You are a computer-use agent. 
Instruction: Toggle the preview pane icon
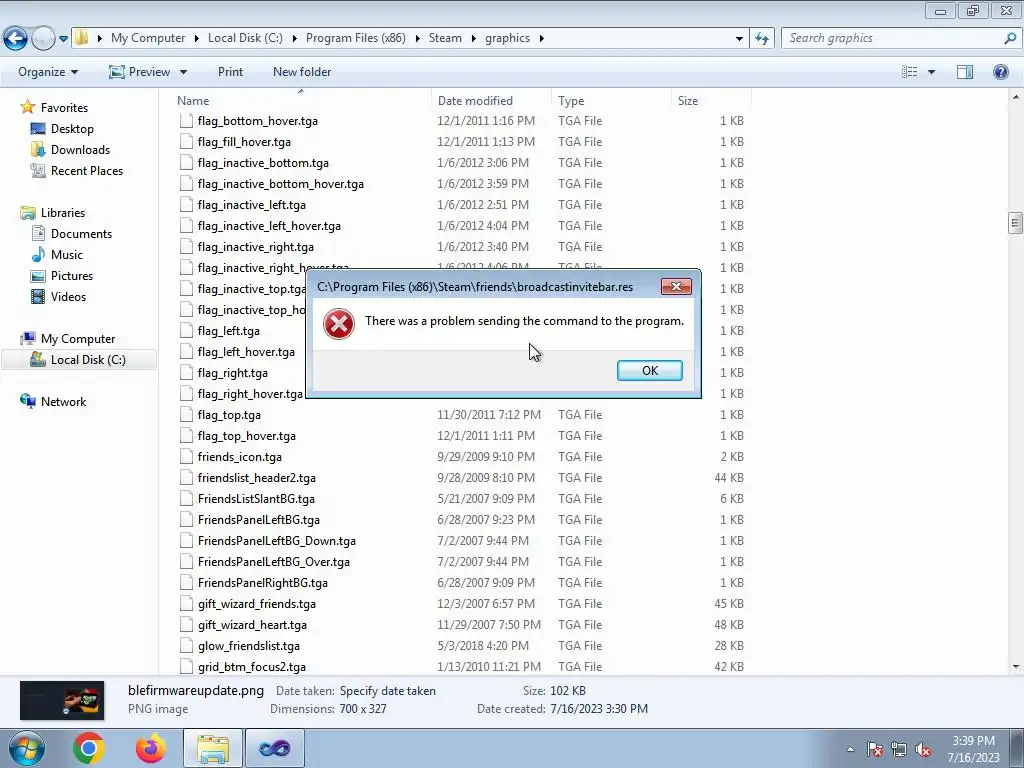point(965,72)
